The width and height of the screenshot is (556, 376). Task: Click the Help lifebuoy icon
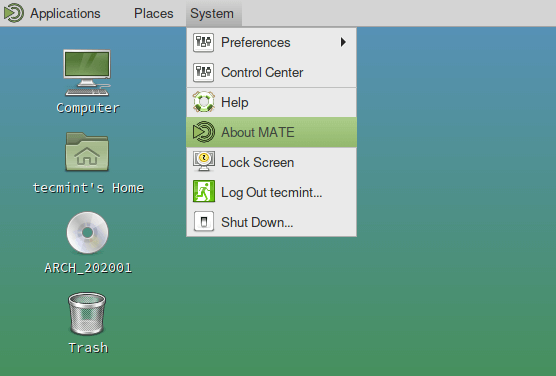pyautogui.click(x=204, y=102)
